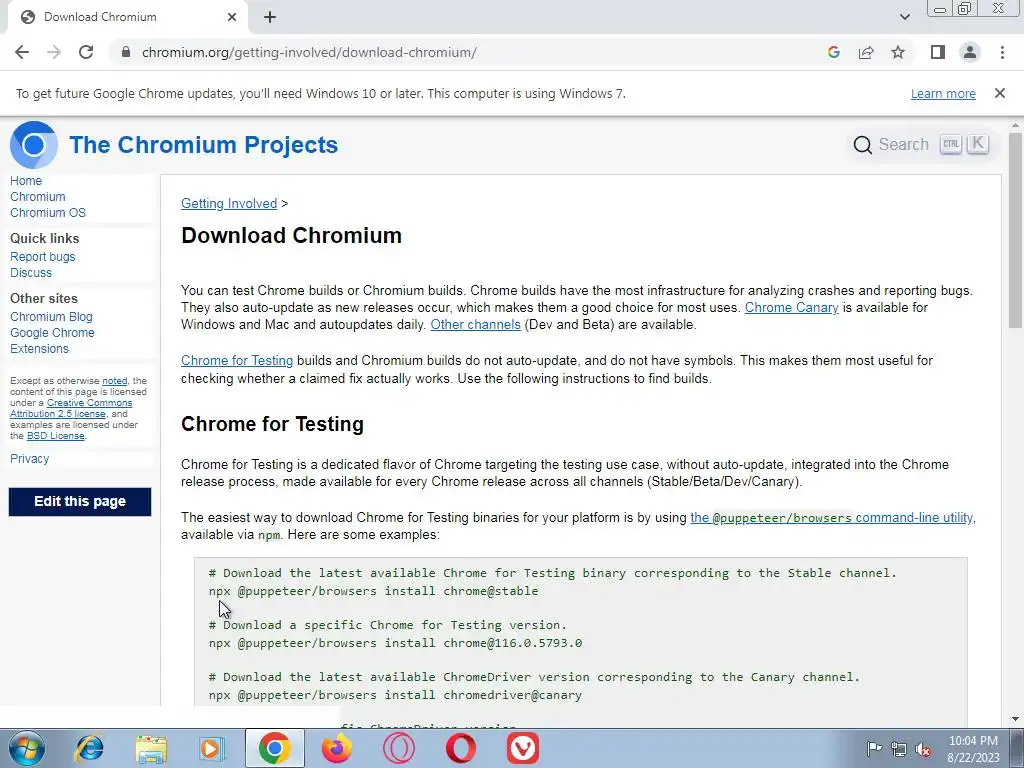Expand the tab search chevron
The height and width of the screenshot is (768, 1024).
click(x=904, y=17)
